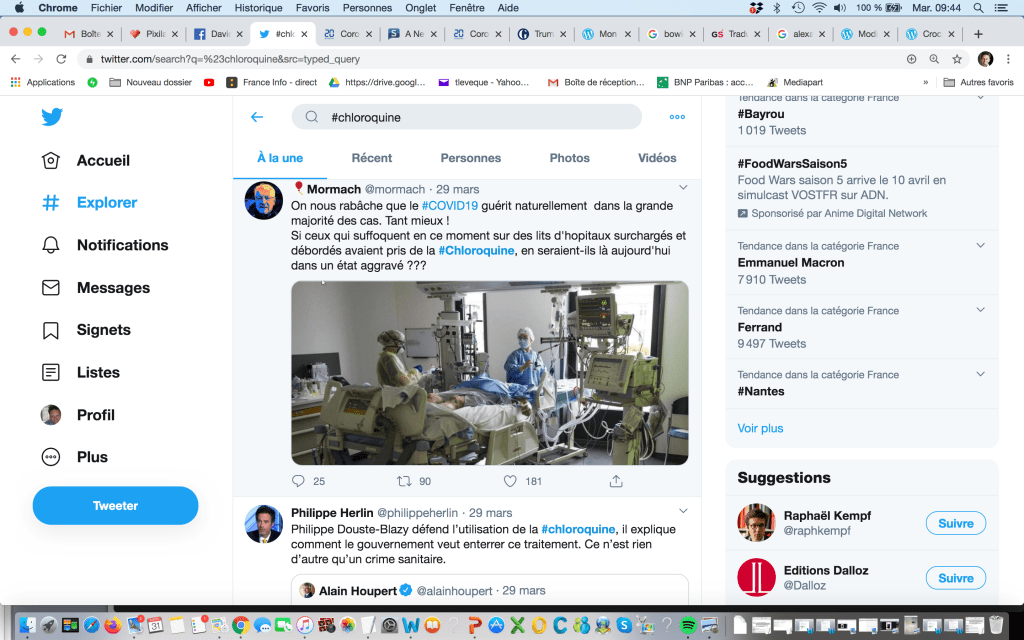Image resolution: width=1024 pixels, height=640 pixels.
Task: Open options chevron for Ferrand trend
Action: click(x=980, y=310)
